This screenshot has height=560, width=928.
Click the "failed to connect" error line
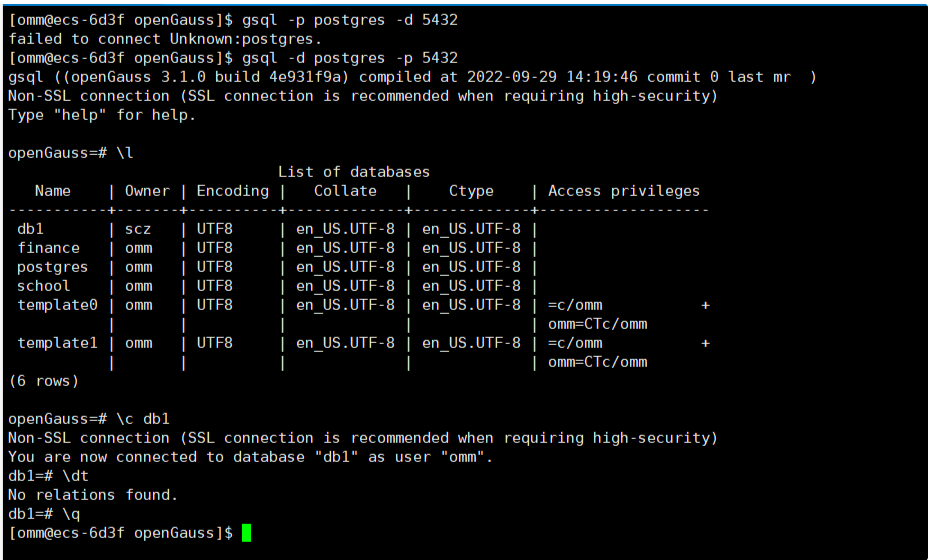pyautogui.click(x=165, y=39)
